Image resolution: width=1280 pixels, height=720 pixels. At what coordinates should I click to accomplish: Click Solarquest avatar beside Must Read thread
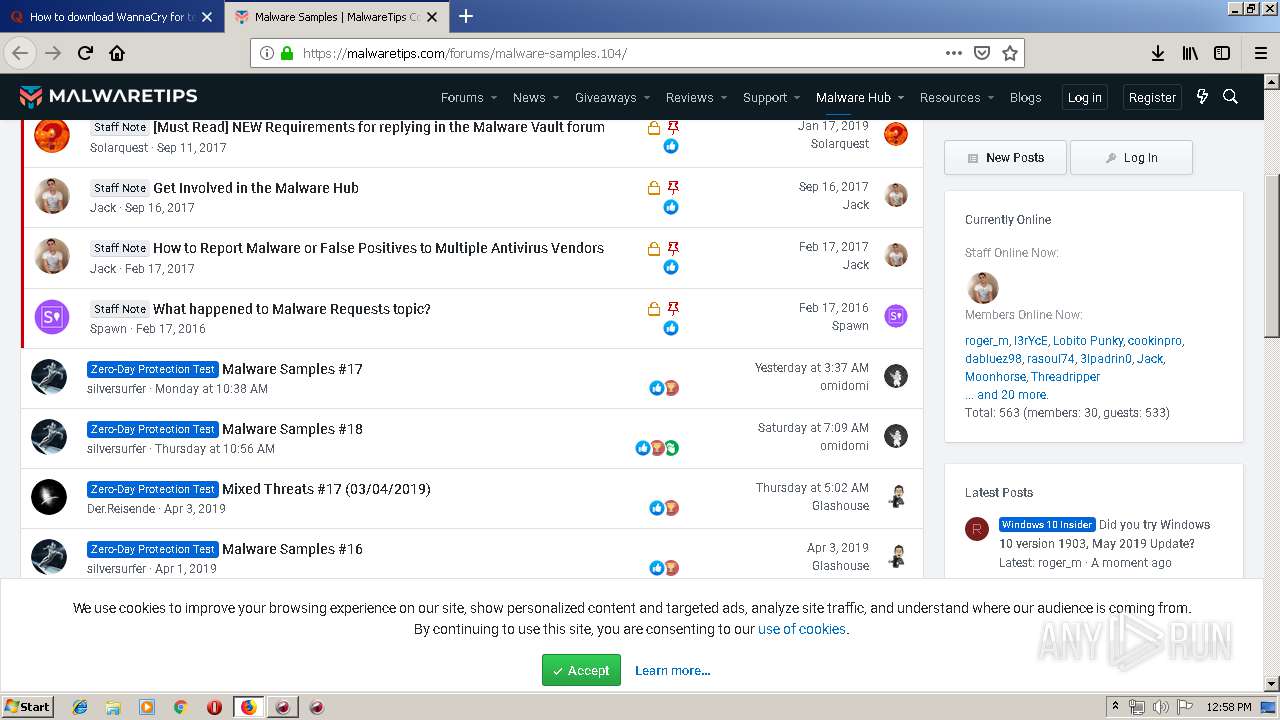point(51,135)
